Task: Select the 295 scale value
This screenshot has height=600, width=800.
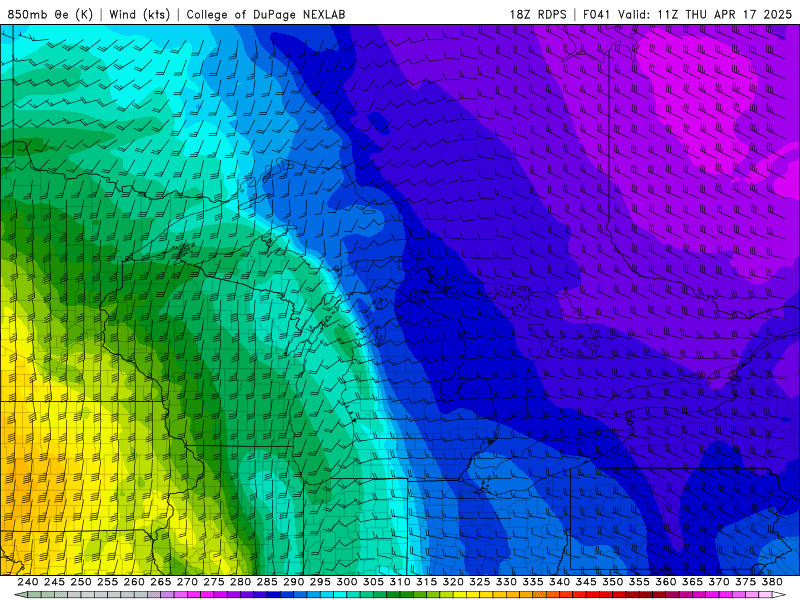Action: point(320,582)
